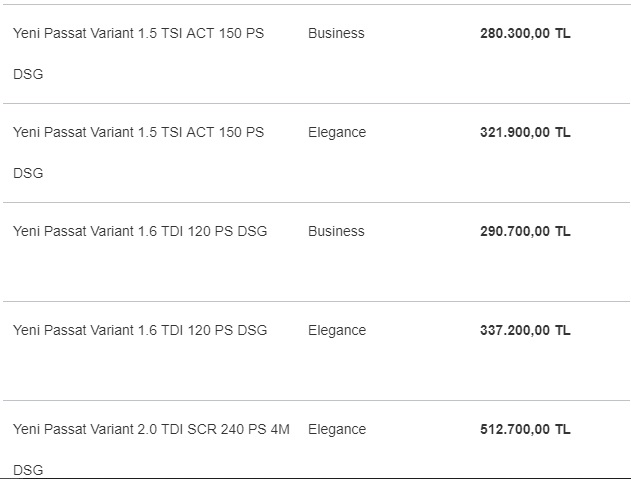Select the 290.700,00 TL price

pyautogui.click(x=525, y=231)
